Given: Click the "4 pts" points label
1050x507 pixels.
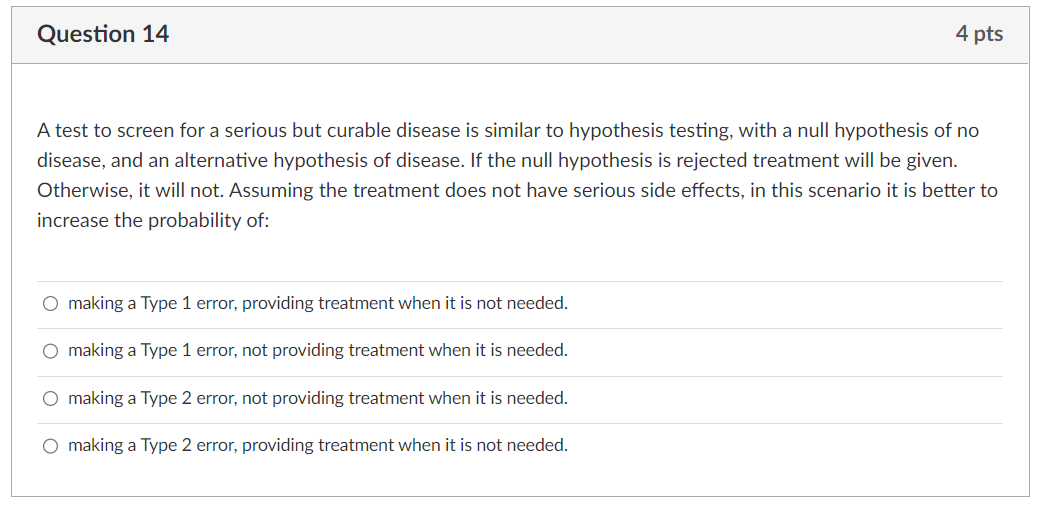Looking at the screenshot, I should point(979,33).
